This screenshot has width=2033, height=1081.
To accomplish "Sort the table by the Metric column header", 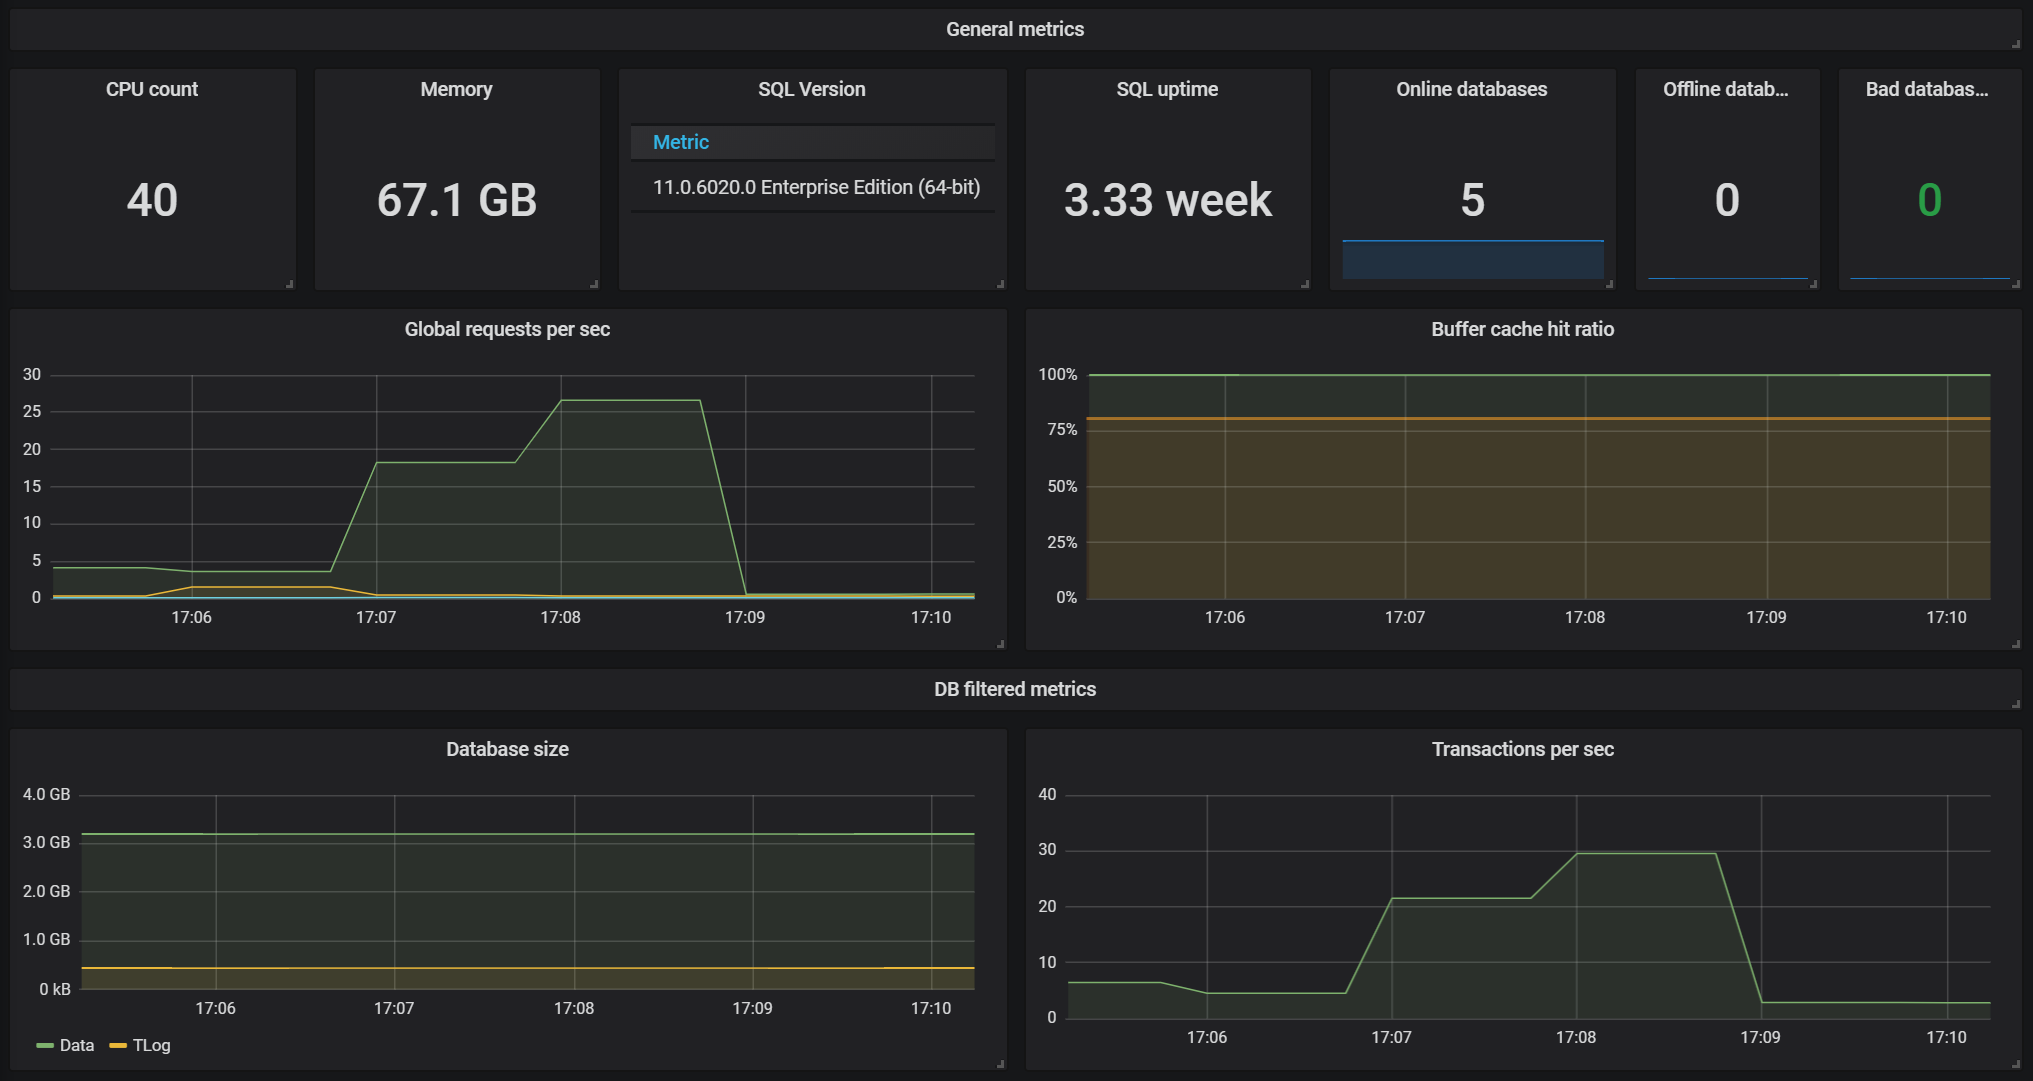I will pyautogui.click(x=681, y=142).
